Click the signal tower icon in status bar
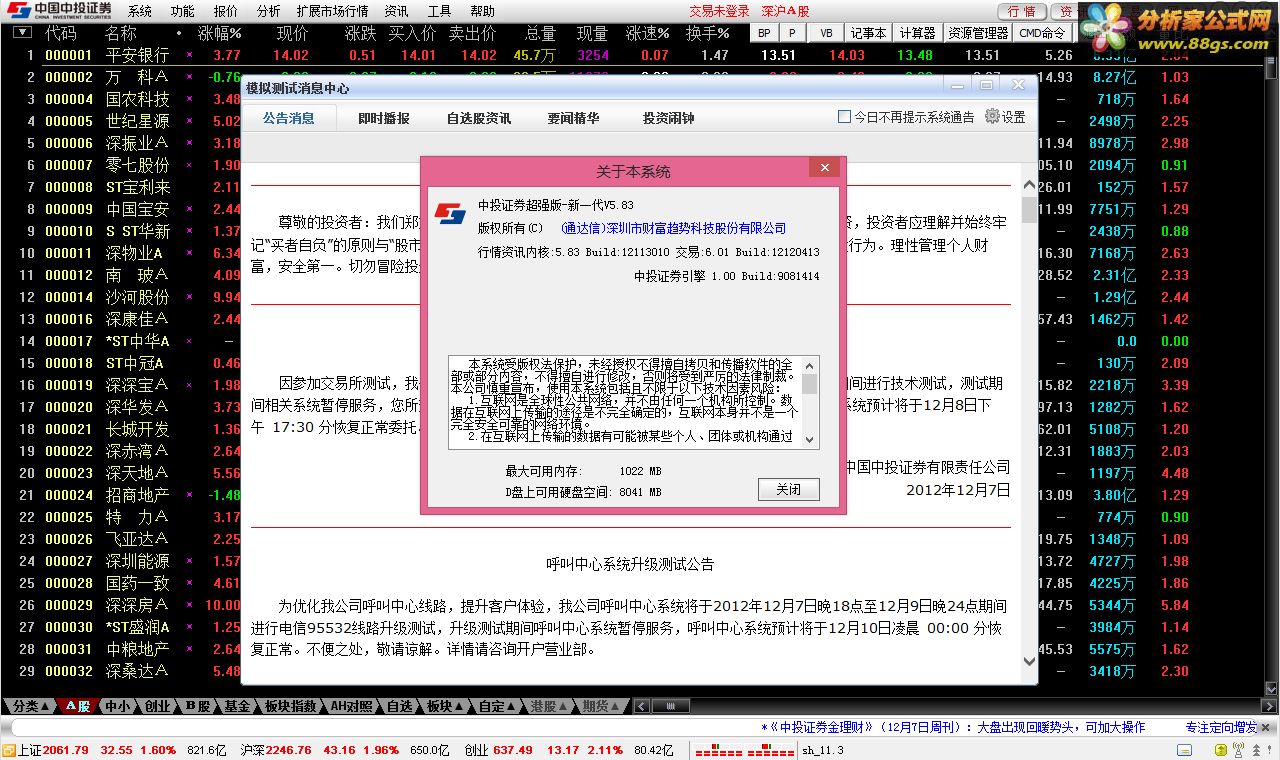This screenshot has height=760, width=1280. pos(1237,750)
